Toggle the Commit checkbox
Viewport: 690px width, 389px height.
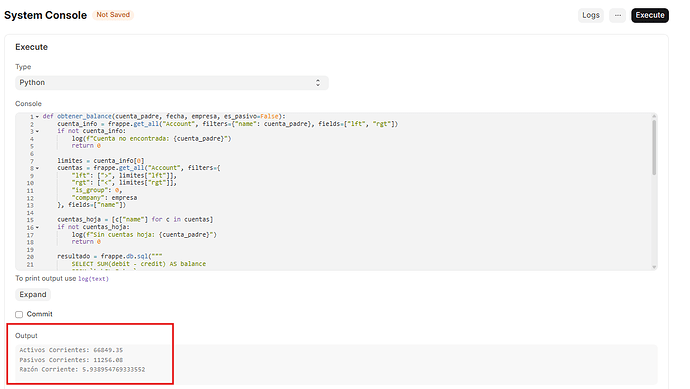pos(19,314)
